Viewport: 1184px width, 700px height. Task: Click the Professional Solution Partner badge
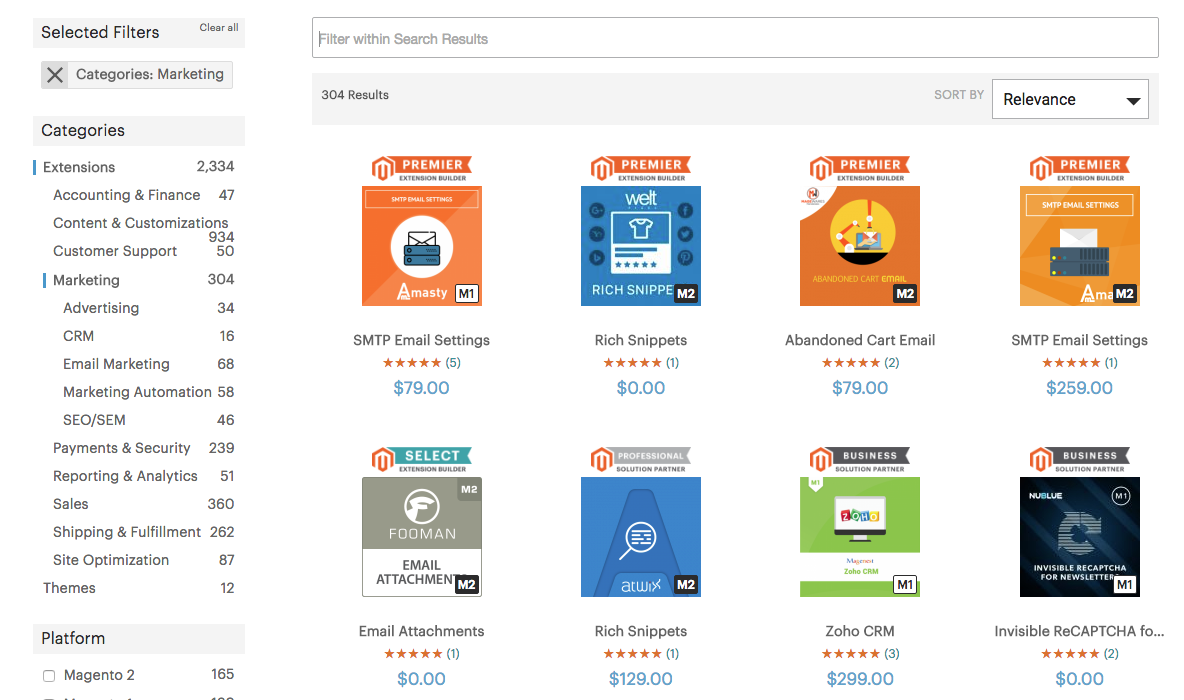tap(640, 460)
